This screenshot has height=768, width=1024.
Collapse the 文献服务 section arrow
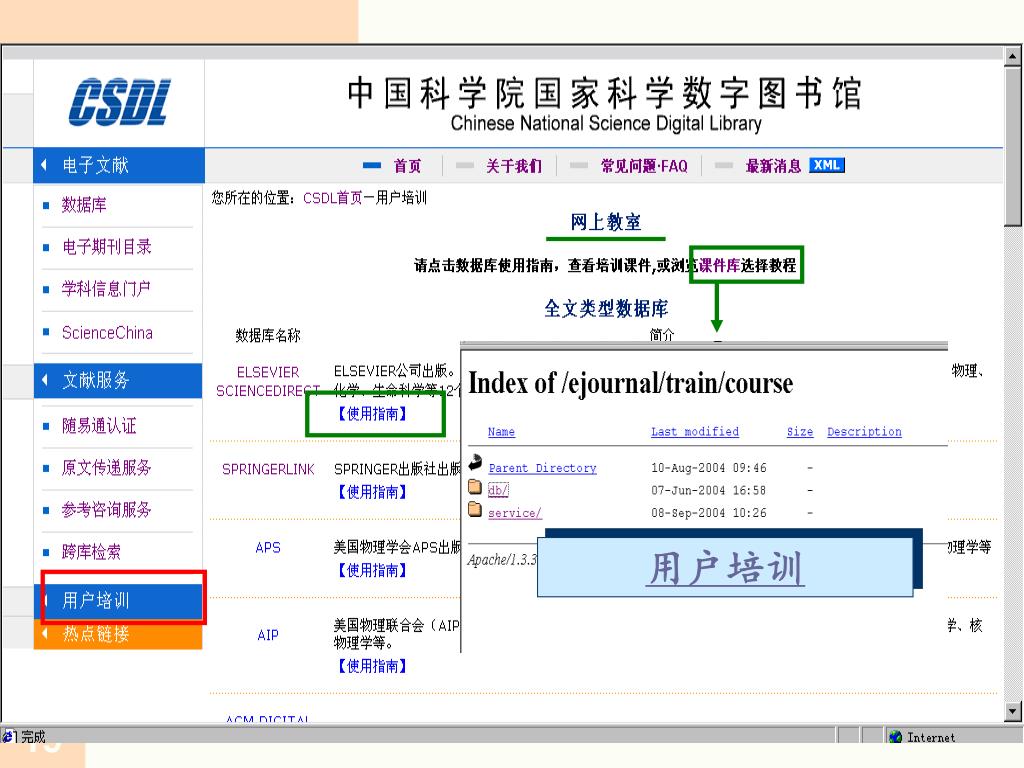[44, 379]
